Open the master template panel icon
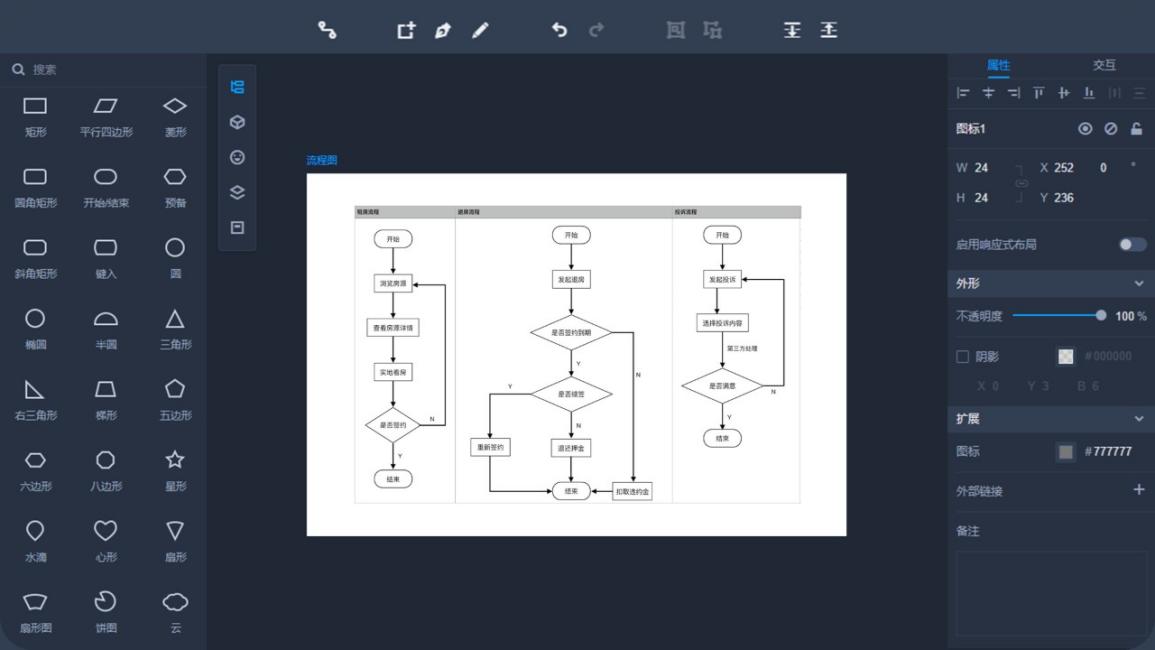This screenshot has width=1155, height=650. pyautogui.click(x=237, y=228)
